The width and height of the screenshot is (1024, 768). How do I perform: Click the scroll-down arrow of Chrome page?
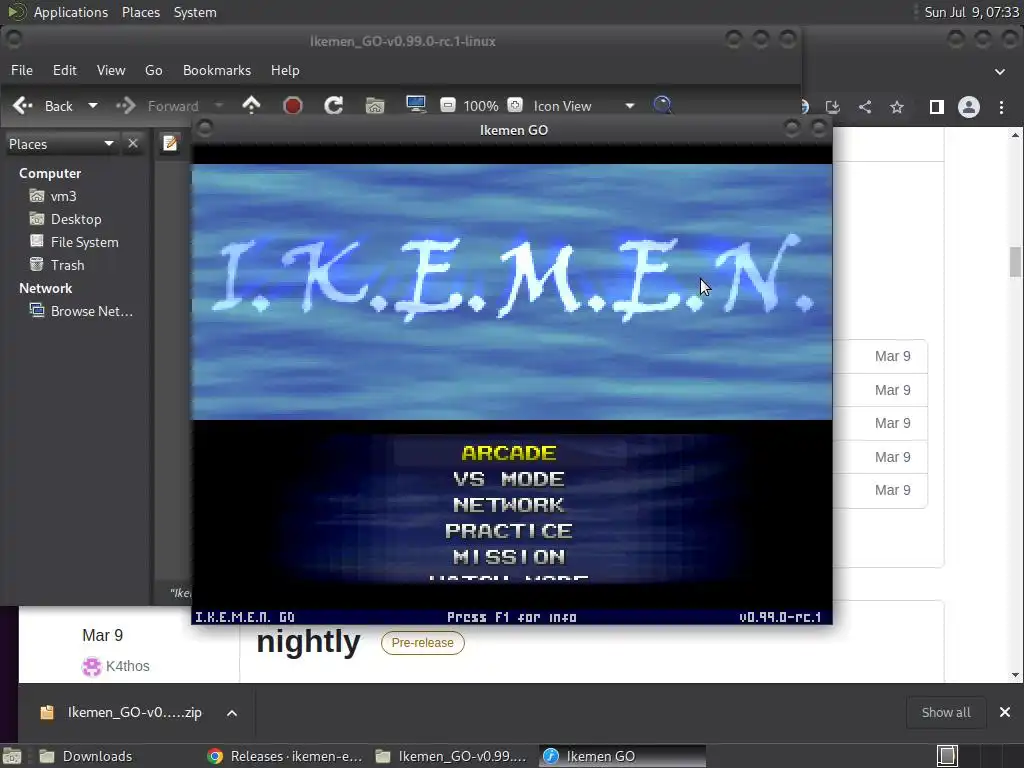tap(1015, 675)
